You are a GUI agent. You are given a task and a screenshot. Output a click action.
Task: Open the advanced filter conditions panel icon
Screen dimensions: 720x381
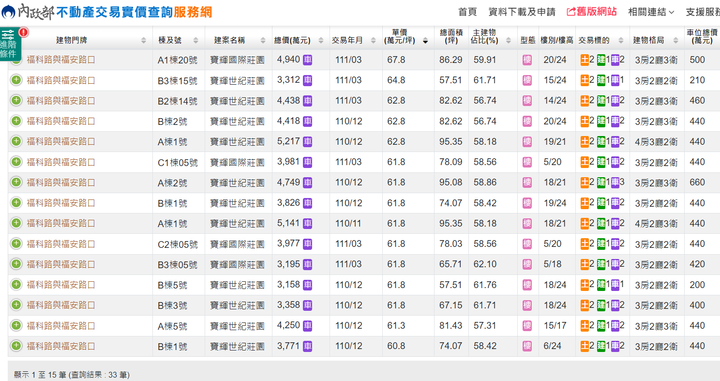click(10, 44)
